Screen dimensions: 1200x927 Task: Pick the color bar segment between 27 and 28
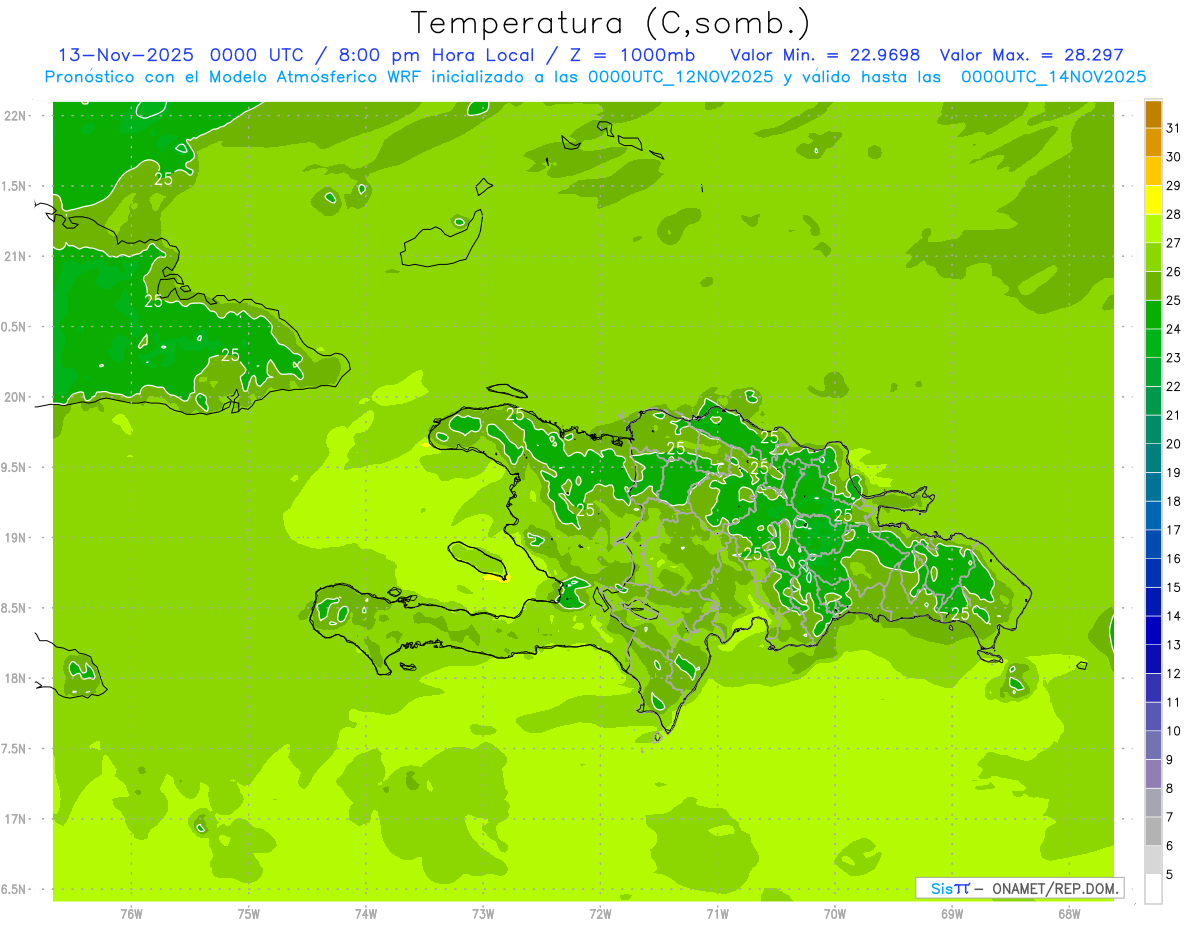pyautogui.click(x=1153, y=229)
